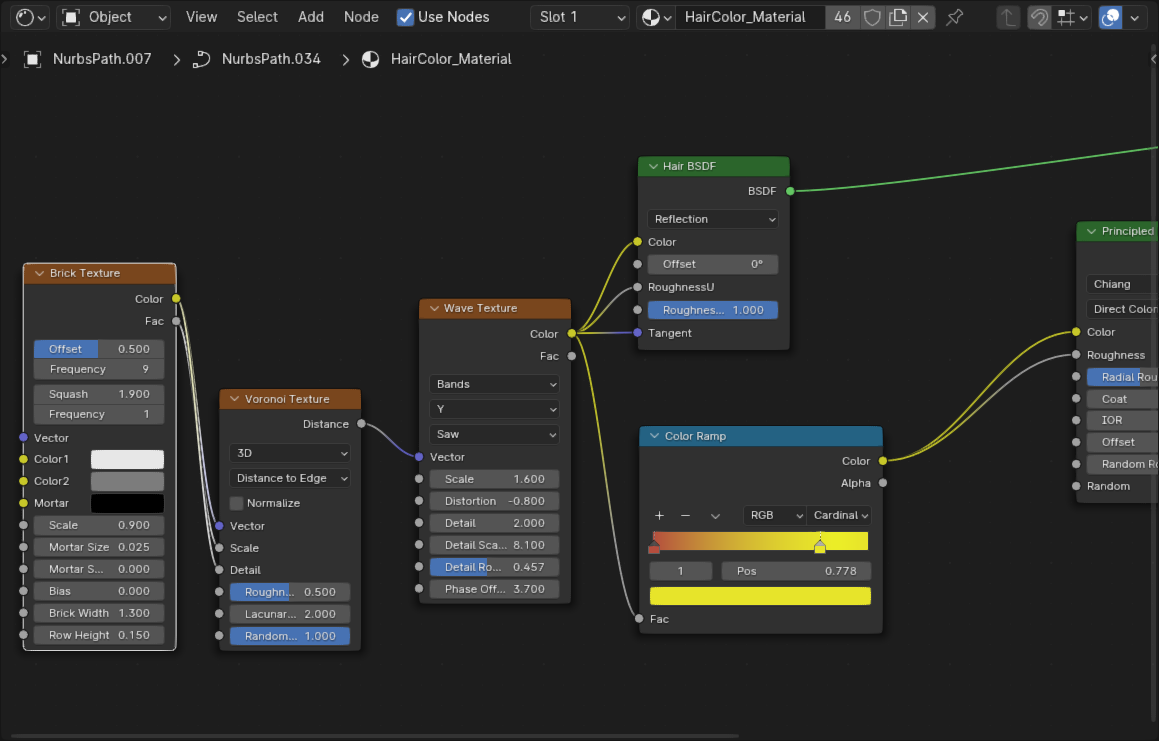
Task: Browse materials via sphere icon
Action: click(x=656, y=17)
